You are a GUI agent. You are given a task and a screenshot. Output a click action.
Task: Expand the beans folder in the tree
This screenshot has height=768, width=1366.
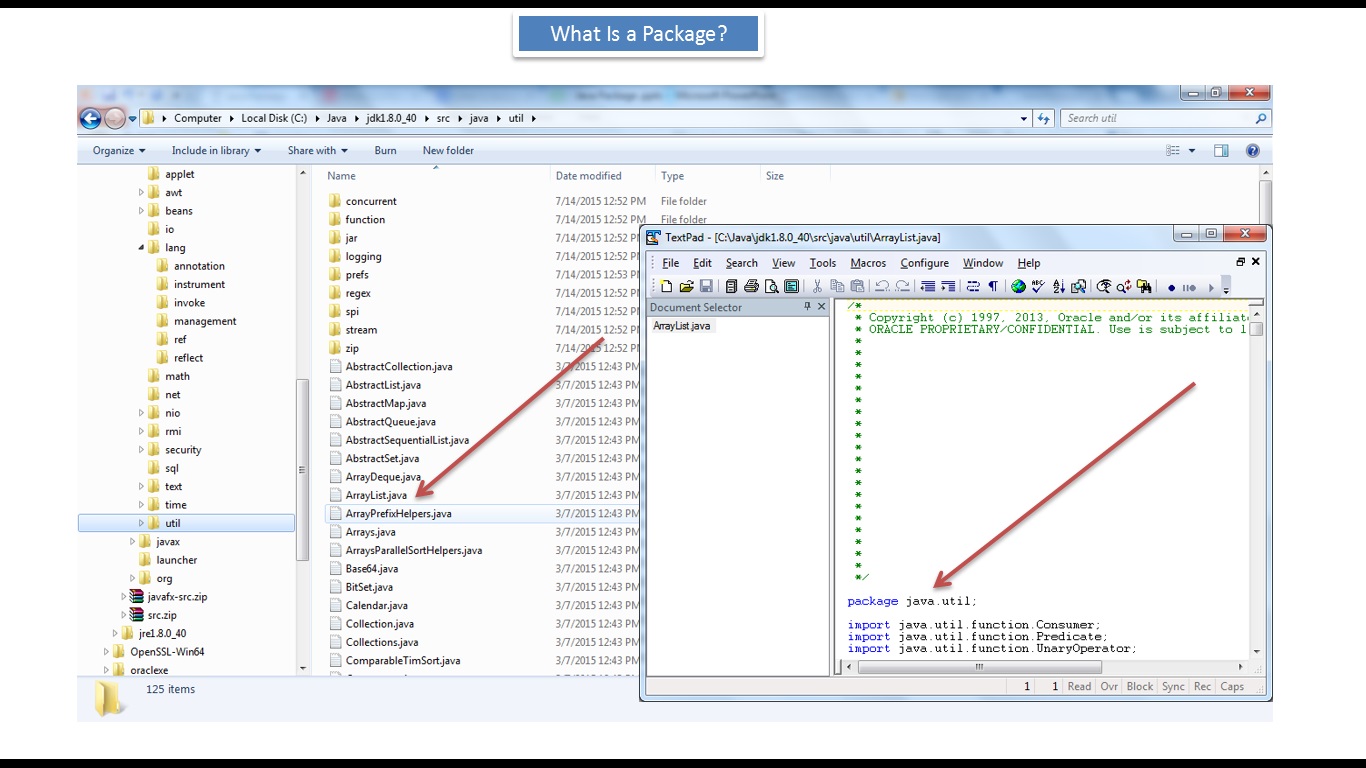[x=142, y=211]
